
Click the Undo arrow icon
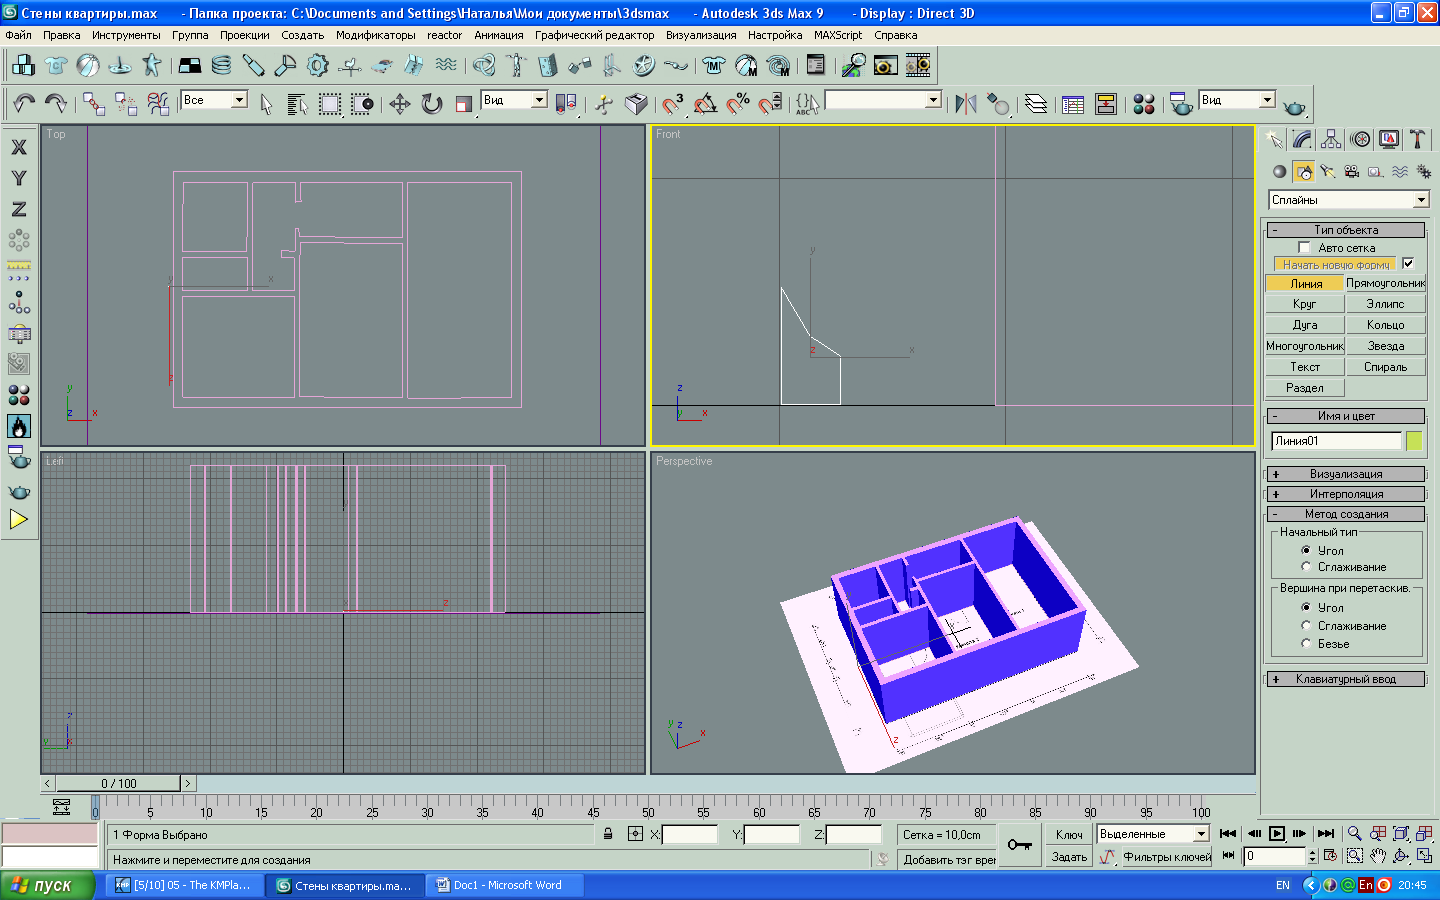click(24, 103)
